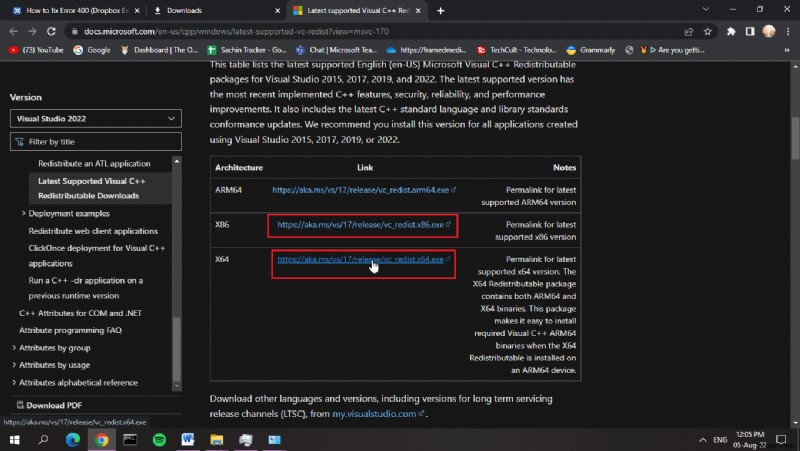Open the Are you getting bookmark
The width and height of the screenshot is (800, 451).
coord(672,50)
